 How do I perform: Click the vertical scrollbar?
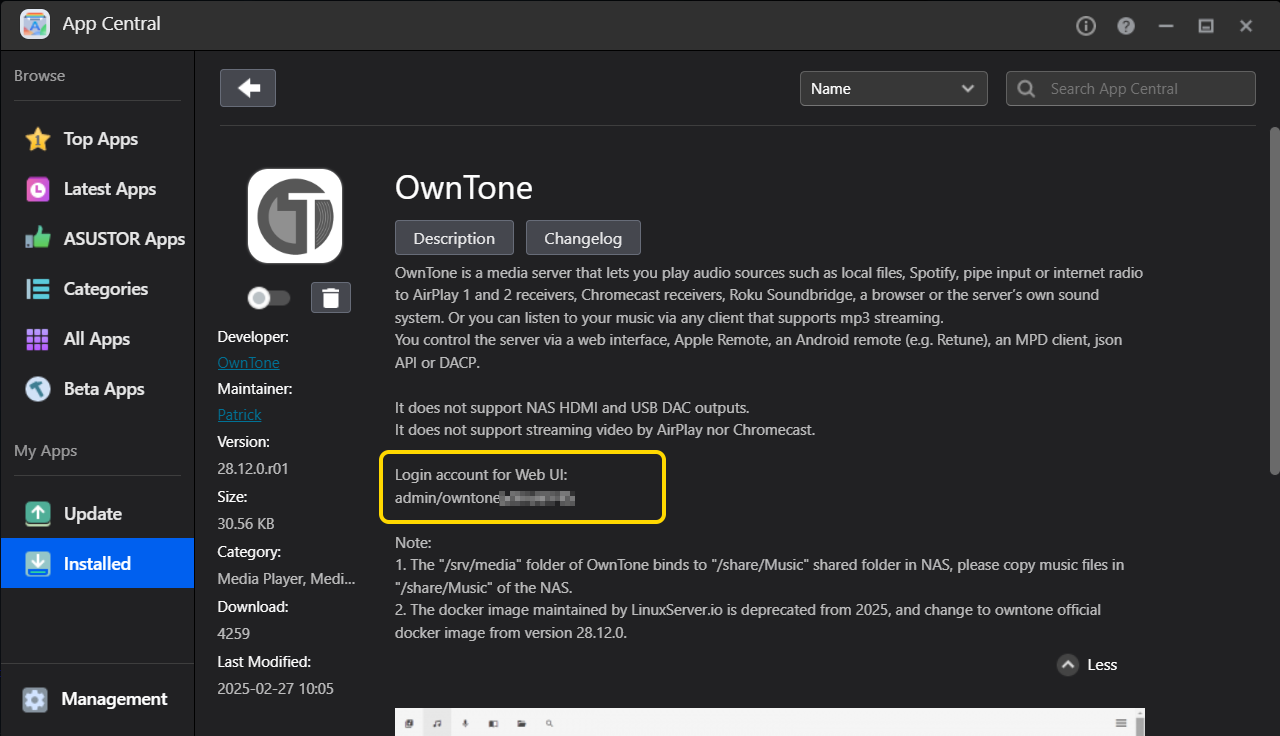click(1274, 300)
